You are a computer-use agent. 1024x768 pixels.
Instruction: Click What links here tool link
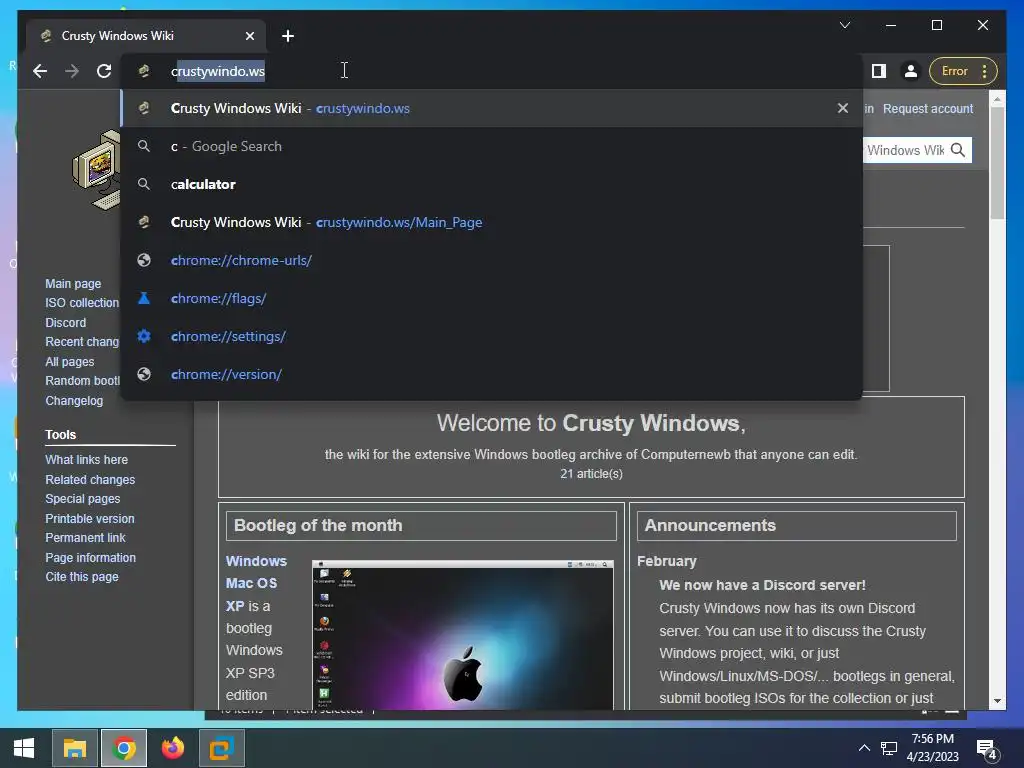click(x=86, y=460)
